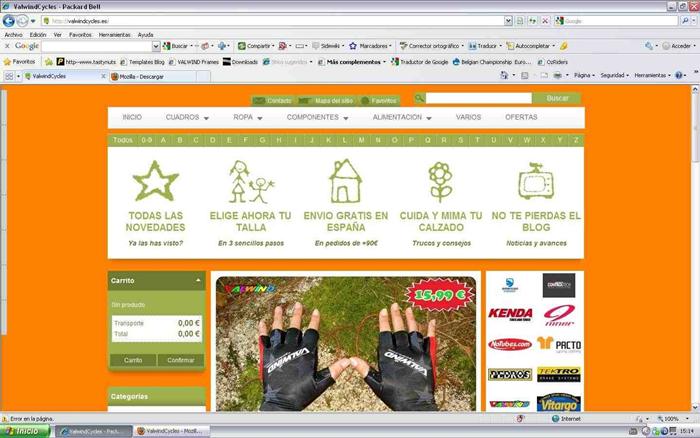Click the Forward arrow button

click(x=22, y=21)
